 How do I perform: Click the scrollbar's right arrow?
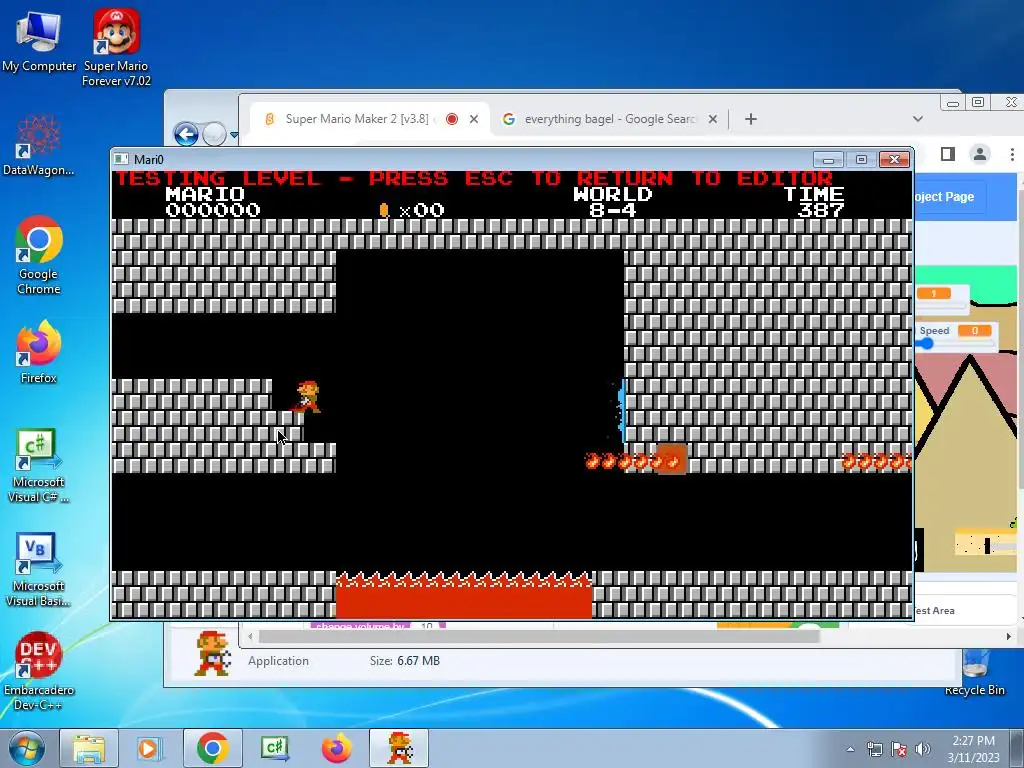[x=1009, y=636]
